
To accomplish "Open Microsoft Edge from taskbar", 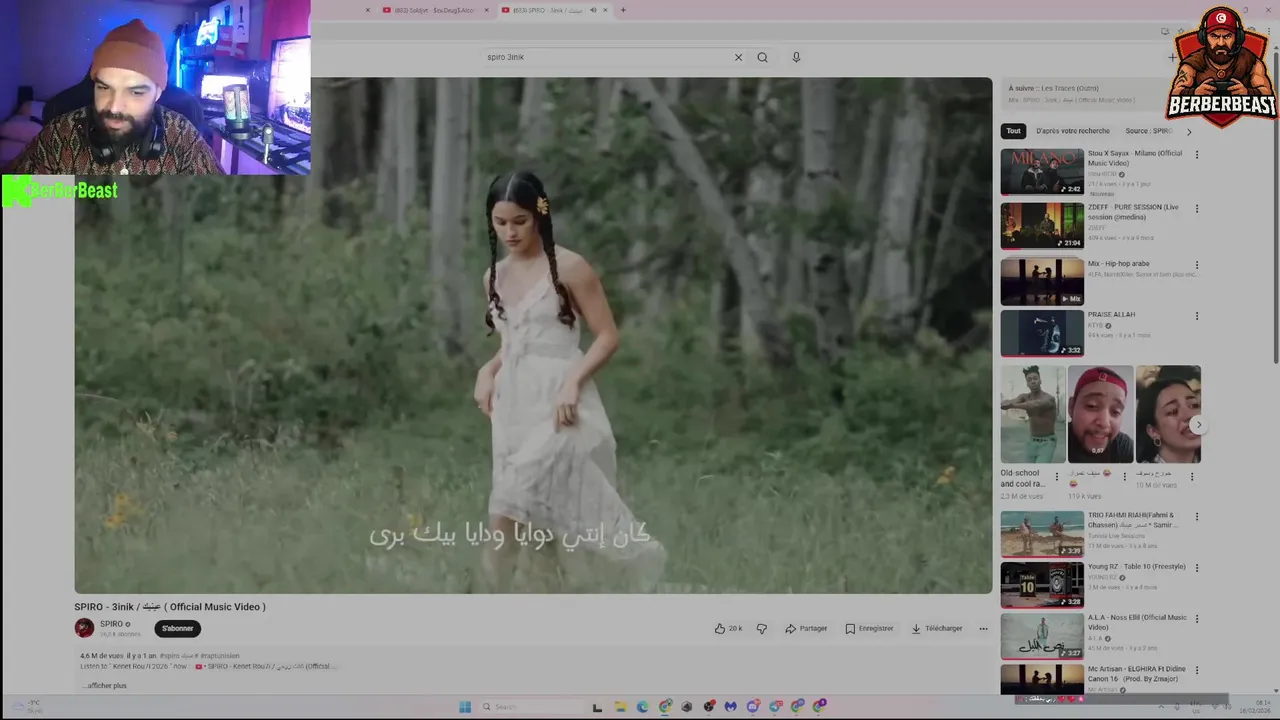I will 642,706.
